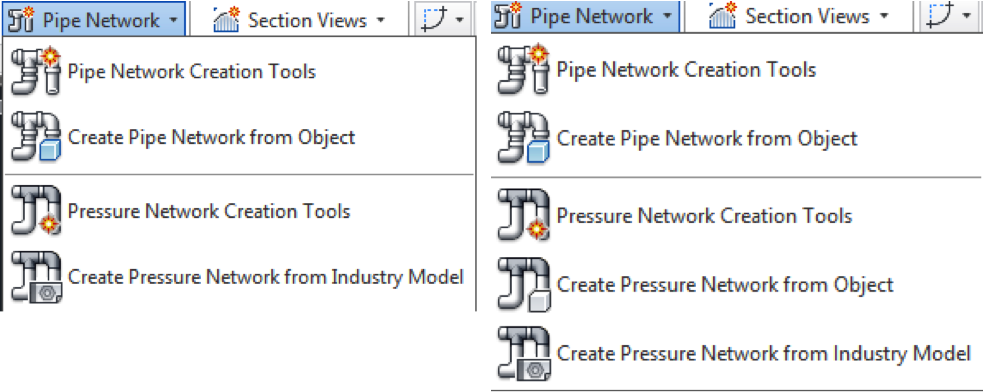Click Pressure Network Creation Tools icon in longer menu
This screenshot has height=392, width=983.
pyautogui.click(x=523, y=216)
